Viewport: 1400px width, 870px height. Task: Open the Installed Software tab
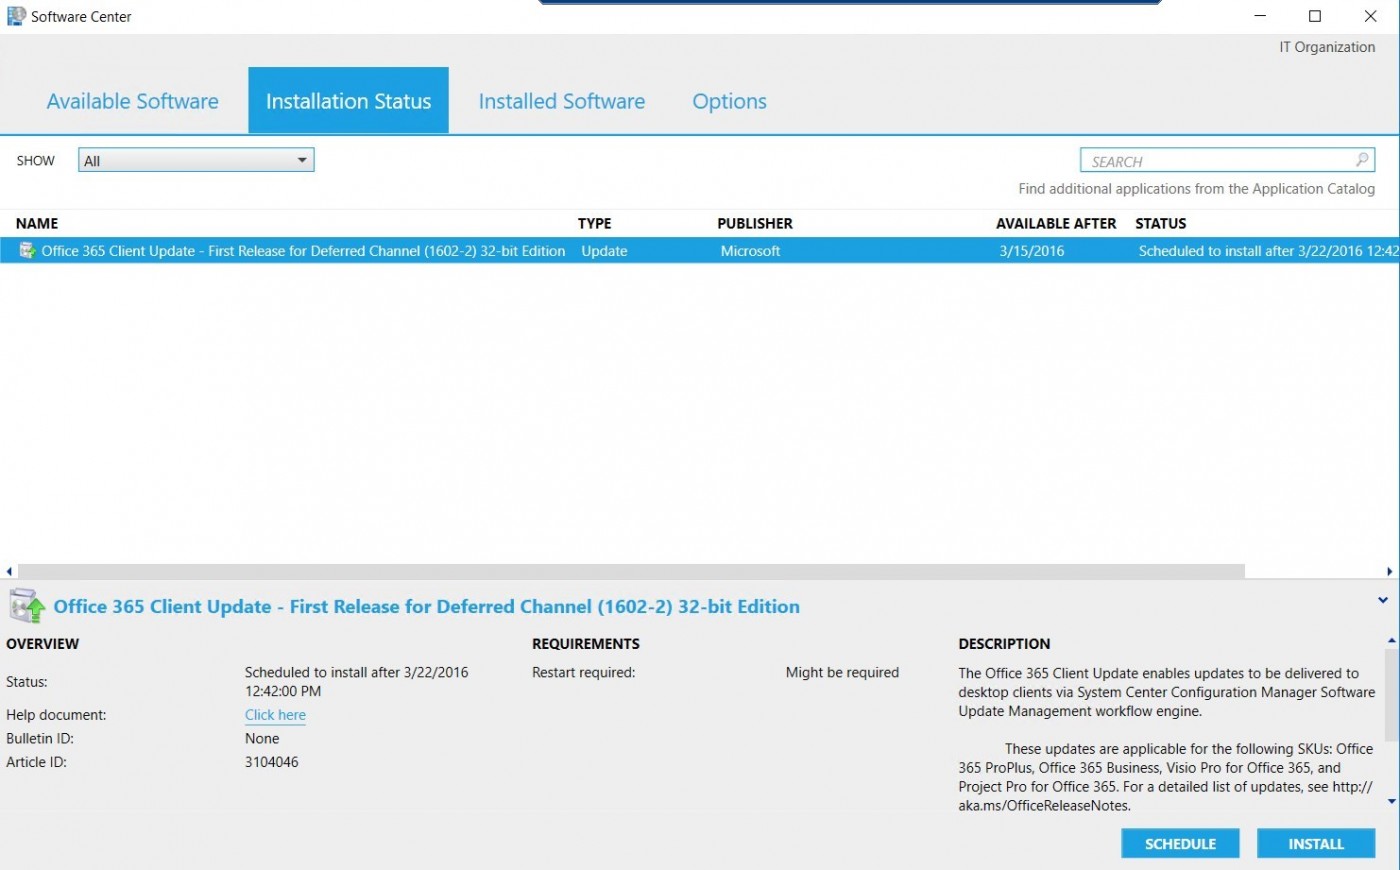561,100
